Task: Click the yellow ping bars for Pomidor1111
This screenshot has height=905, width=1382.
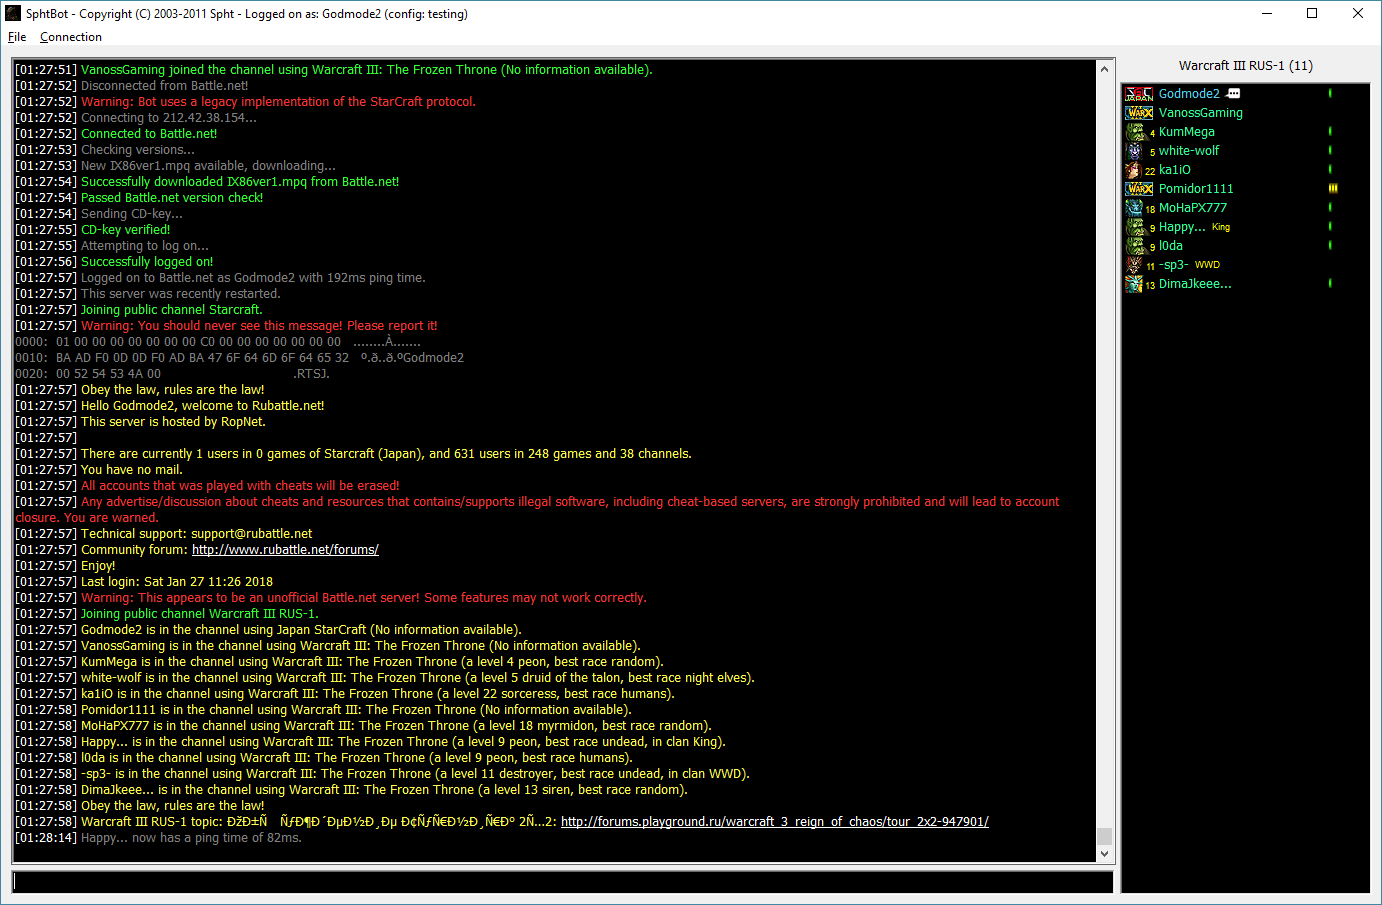Action: [x=1333, y=188]
